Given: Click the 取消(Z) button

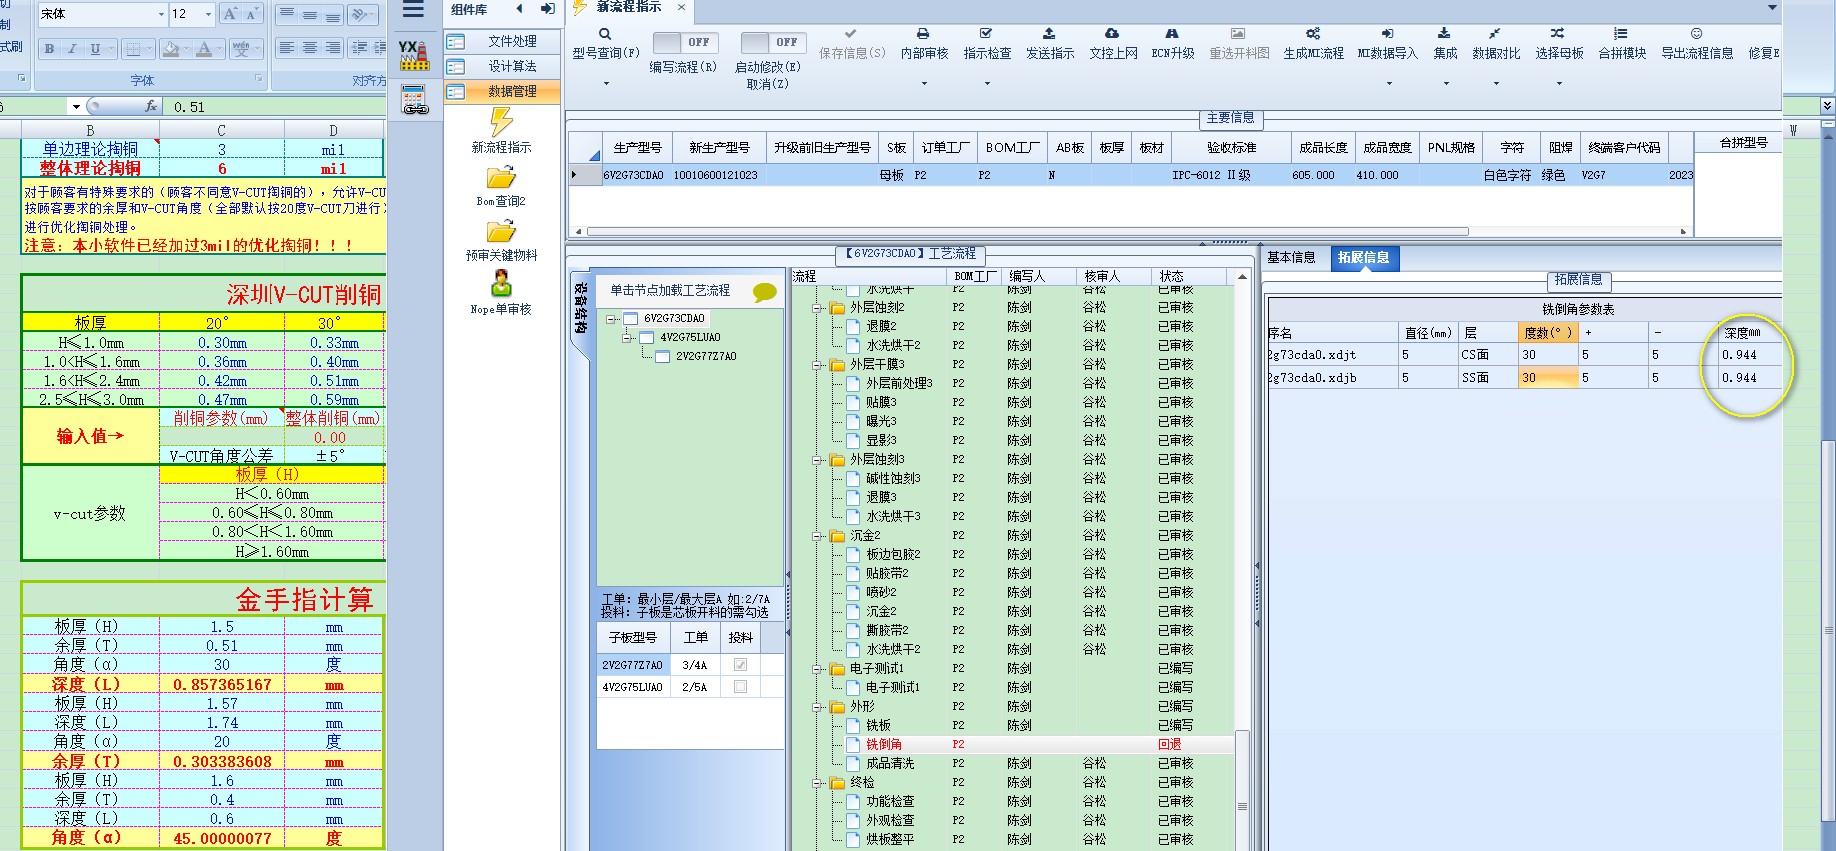Looking at the screenshot, I should coord(767,84).
